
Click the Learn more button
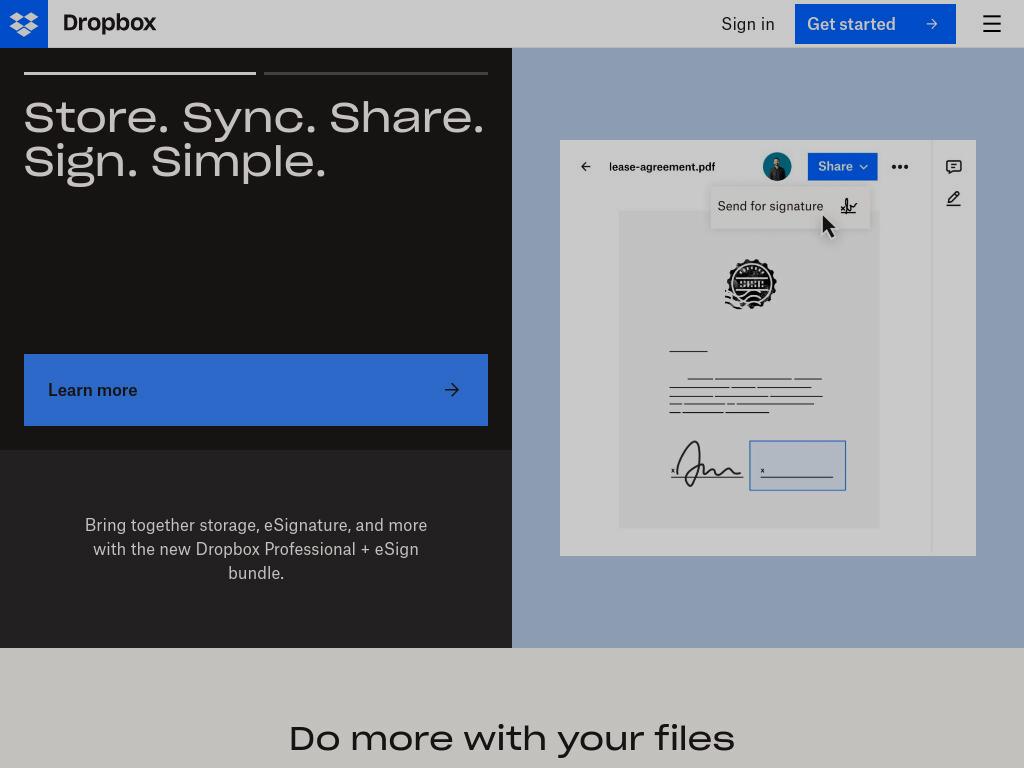pyautogui.click(x=256, y=390)
